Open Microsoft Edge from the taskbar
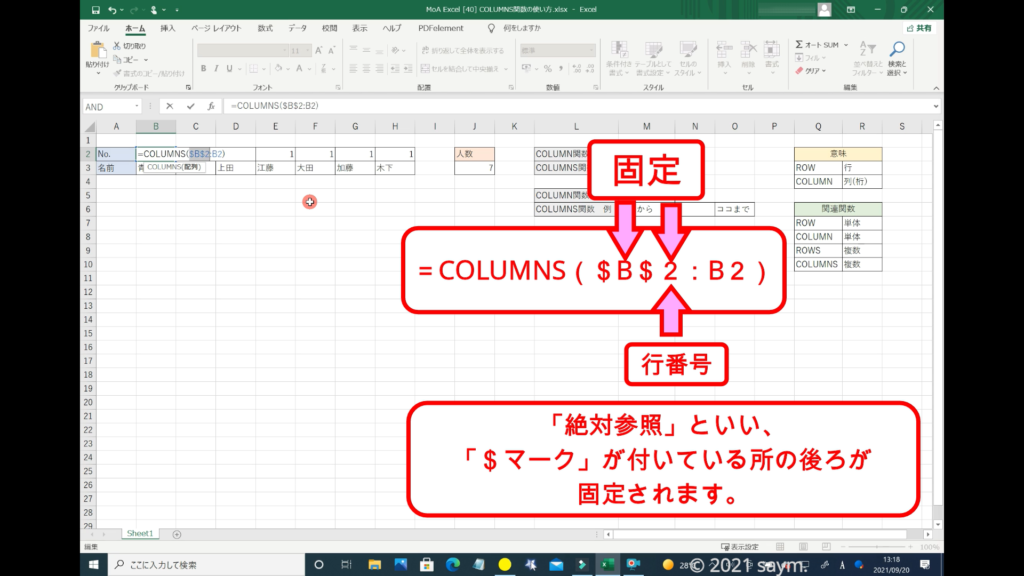Viewport: 1024px width, 576px height. pyautogui.click(x=451, y=565)
